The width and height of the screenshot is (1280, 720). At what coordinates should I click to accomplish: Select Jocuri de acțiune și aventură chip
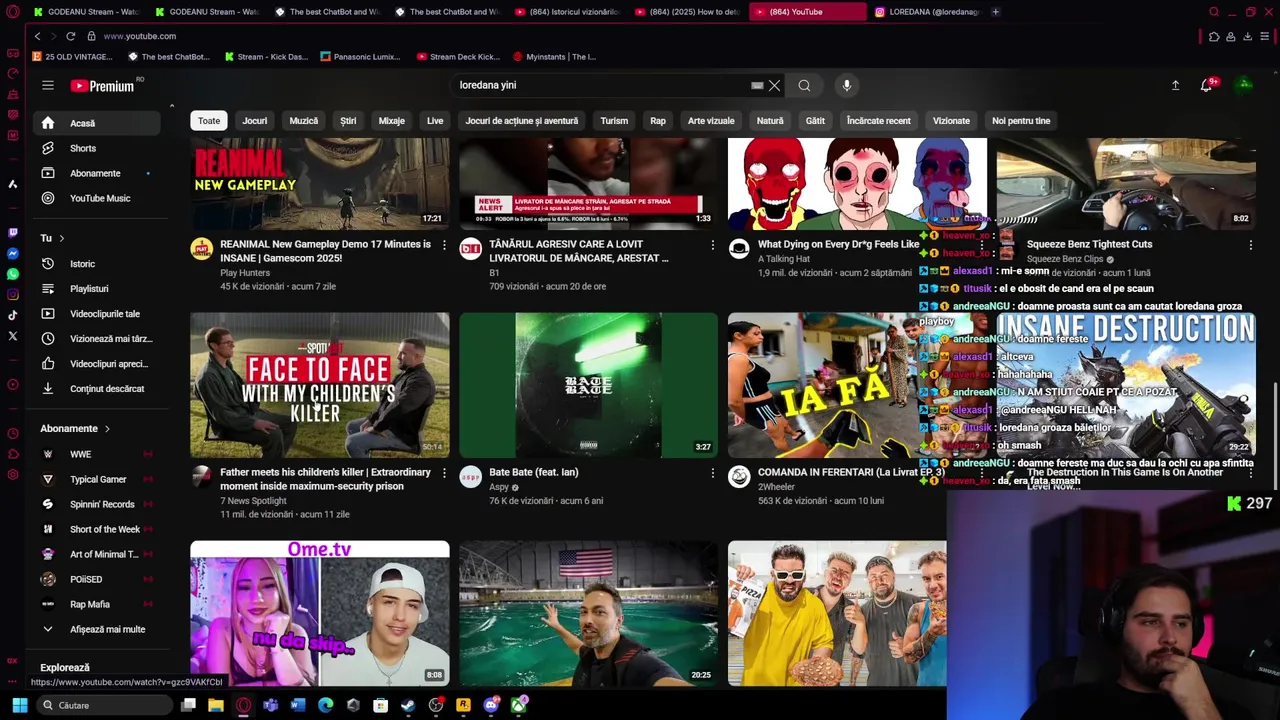[x=522, y=121]
